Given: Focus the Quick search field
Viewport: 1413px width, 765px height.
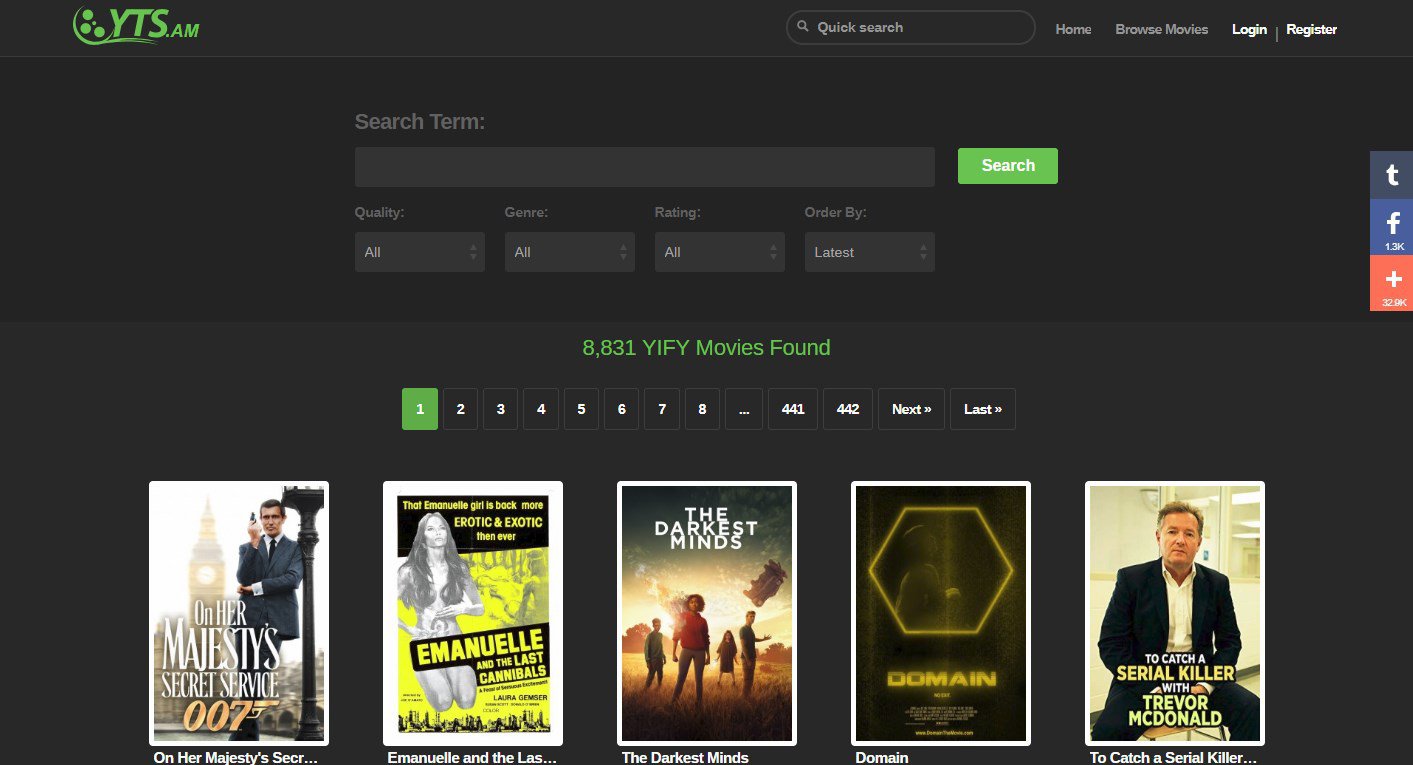Looking at the screenshot, I should click(910, 27).
